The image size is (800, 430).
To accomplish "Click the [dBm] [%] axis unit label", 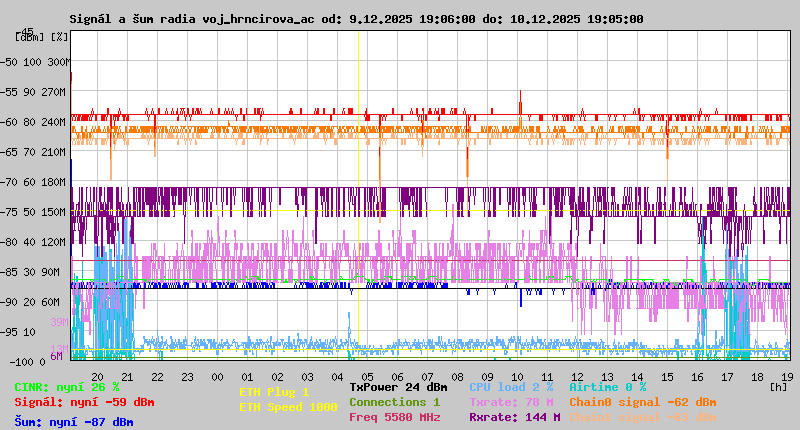I will pyautogui.click(x=42, y=37).
